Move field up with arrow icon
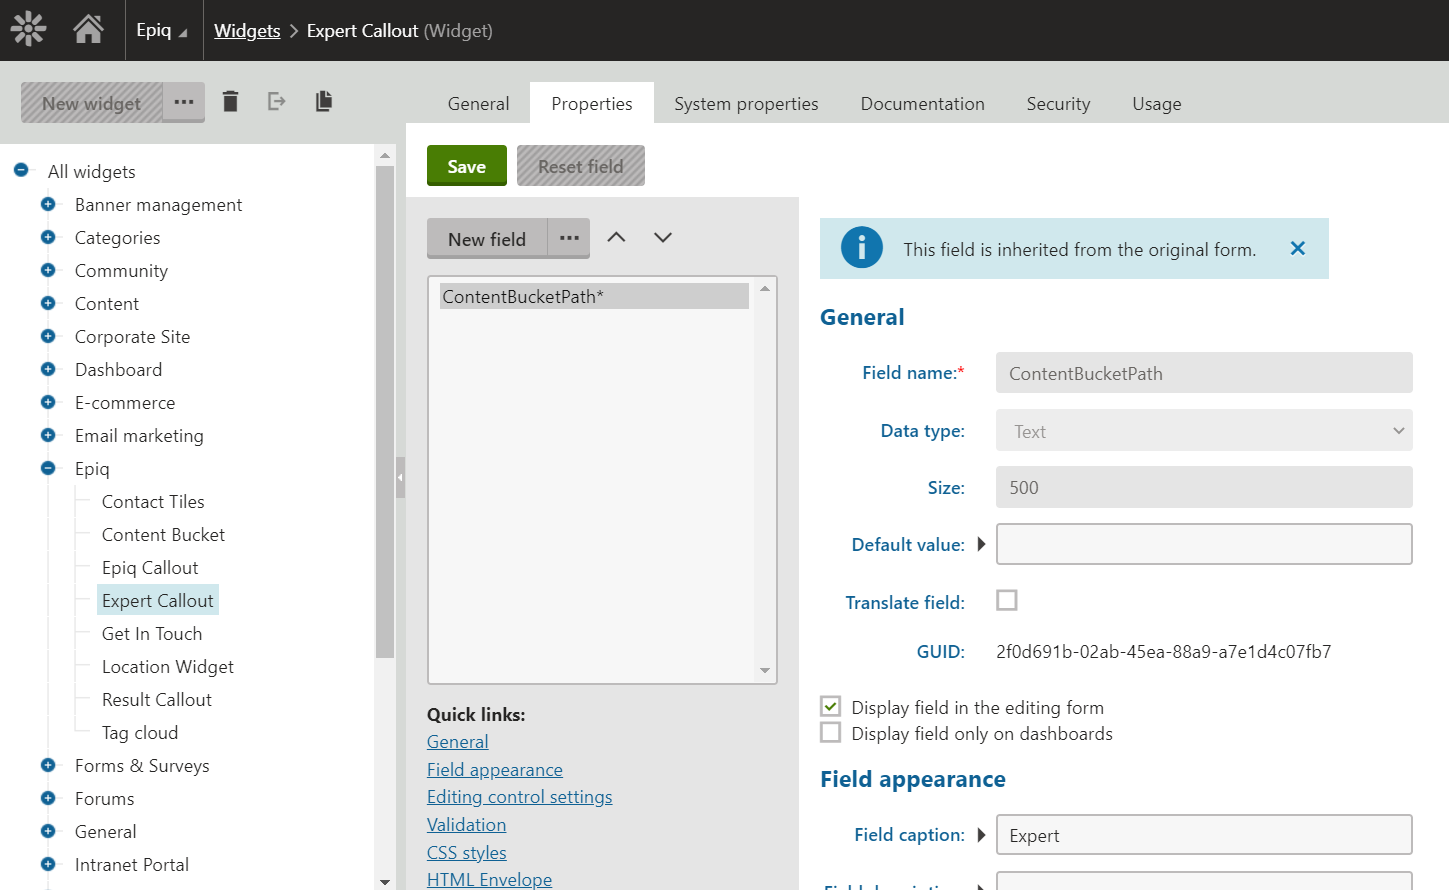Screen dimensions: 1449x890 pyautogui.click(x=616, y=238)
